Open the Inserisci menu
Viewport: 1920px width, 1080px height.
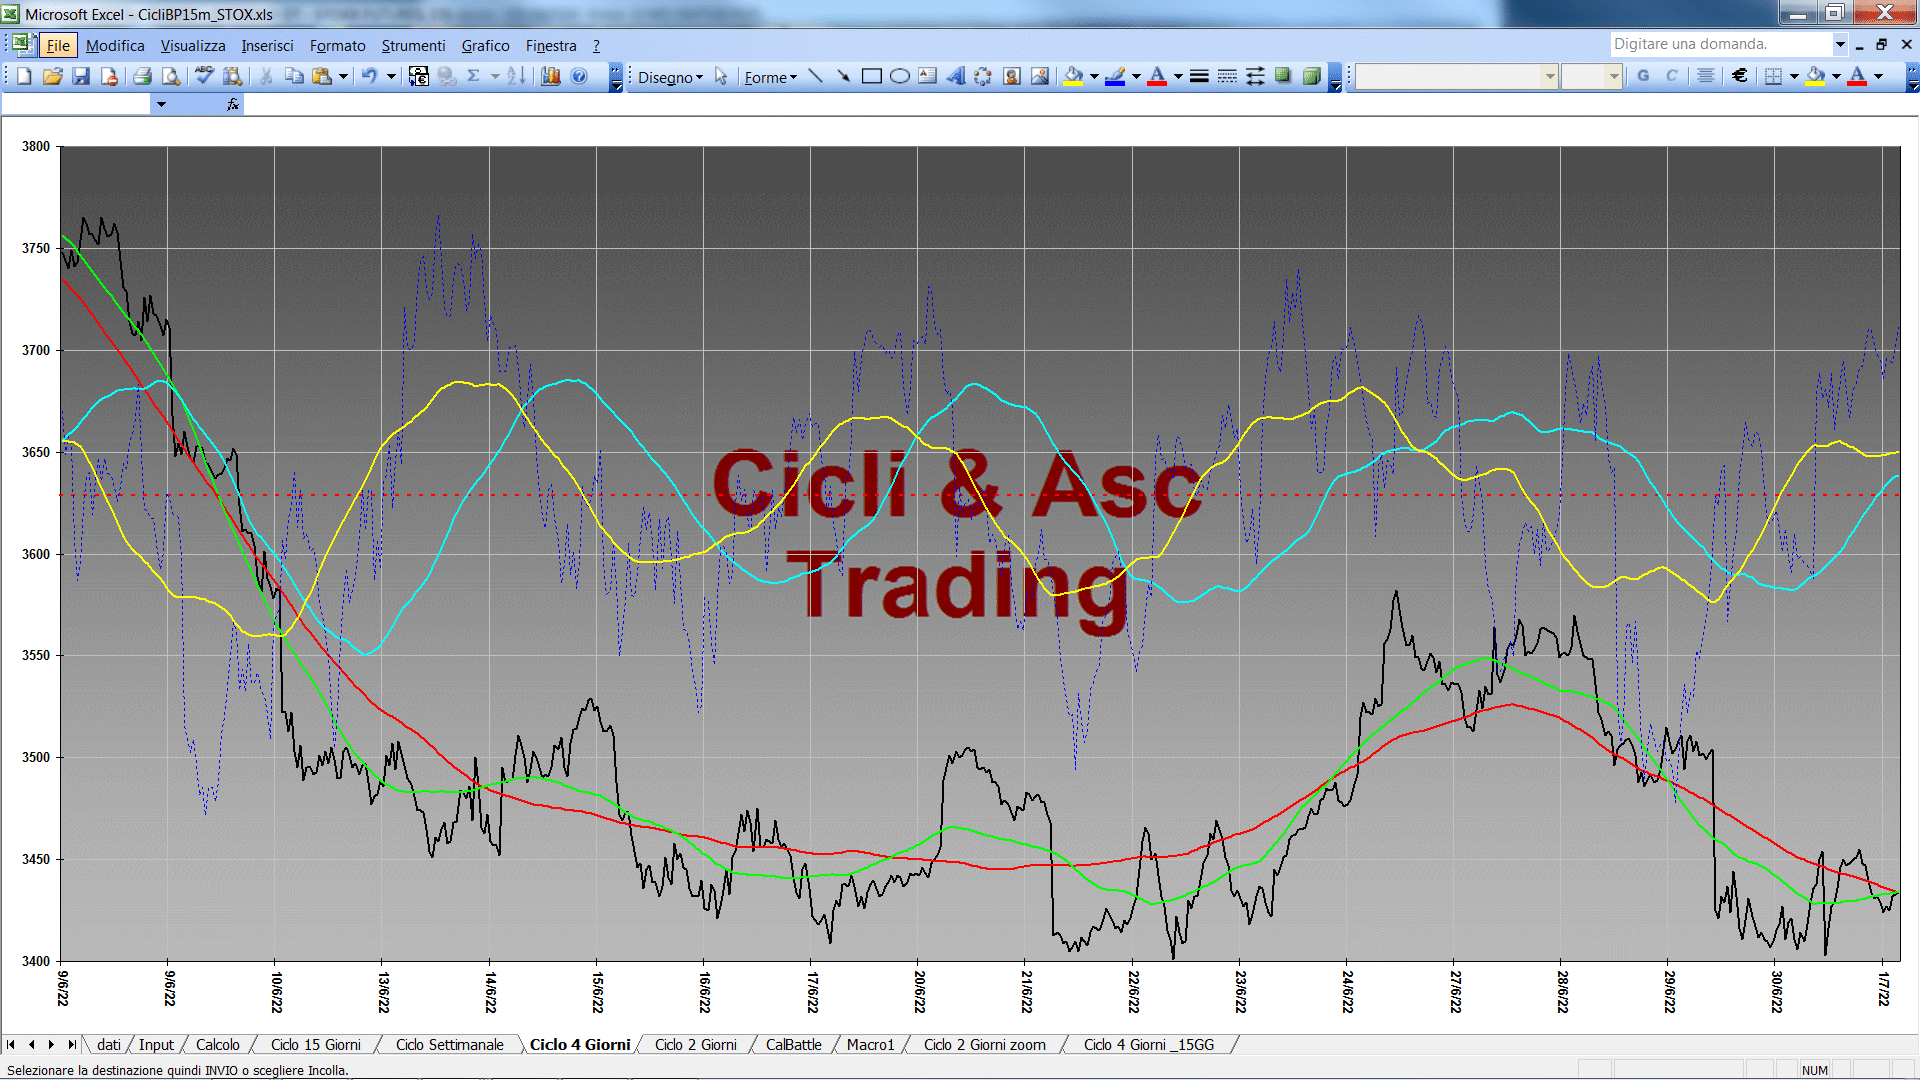coord(267,46)
